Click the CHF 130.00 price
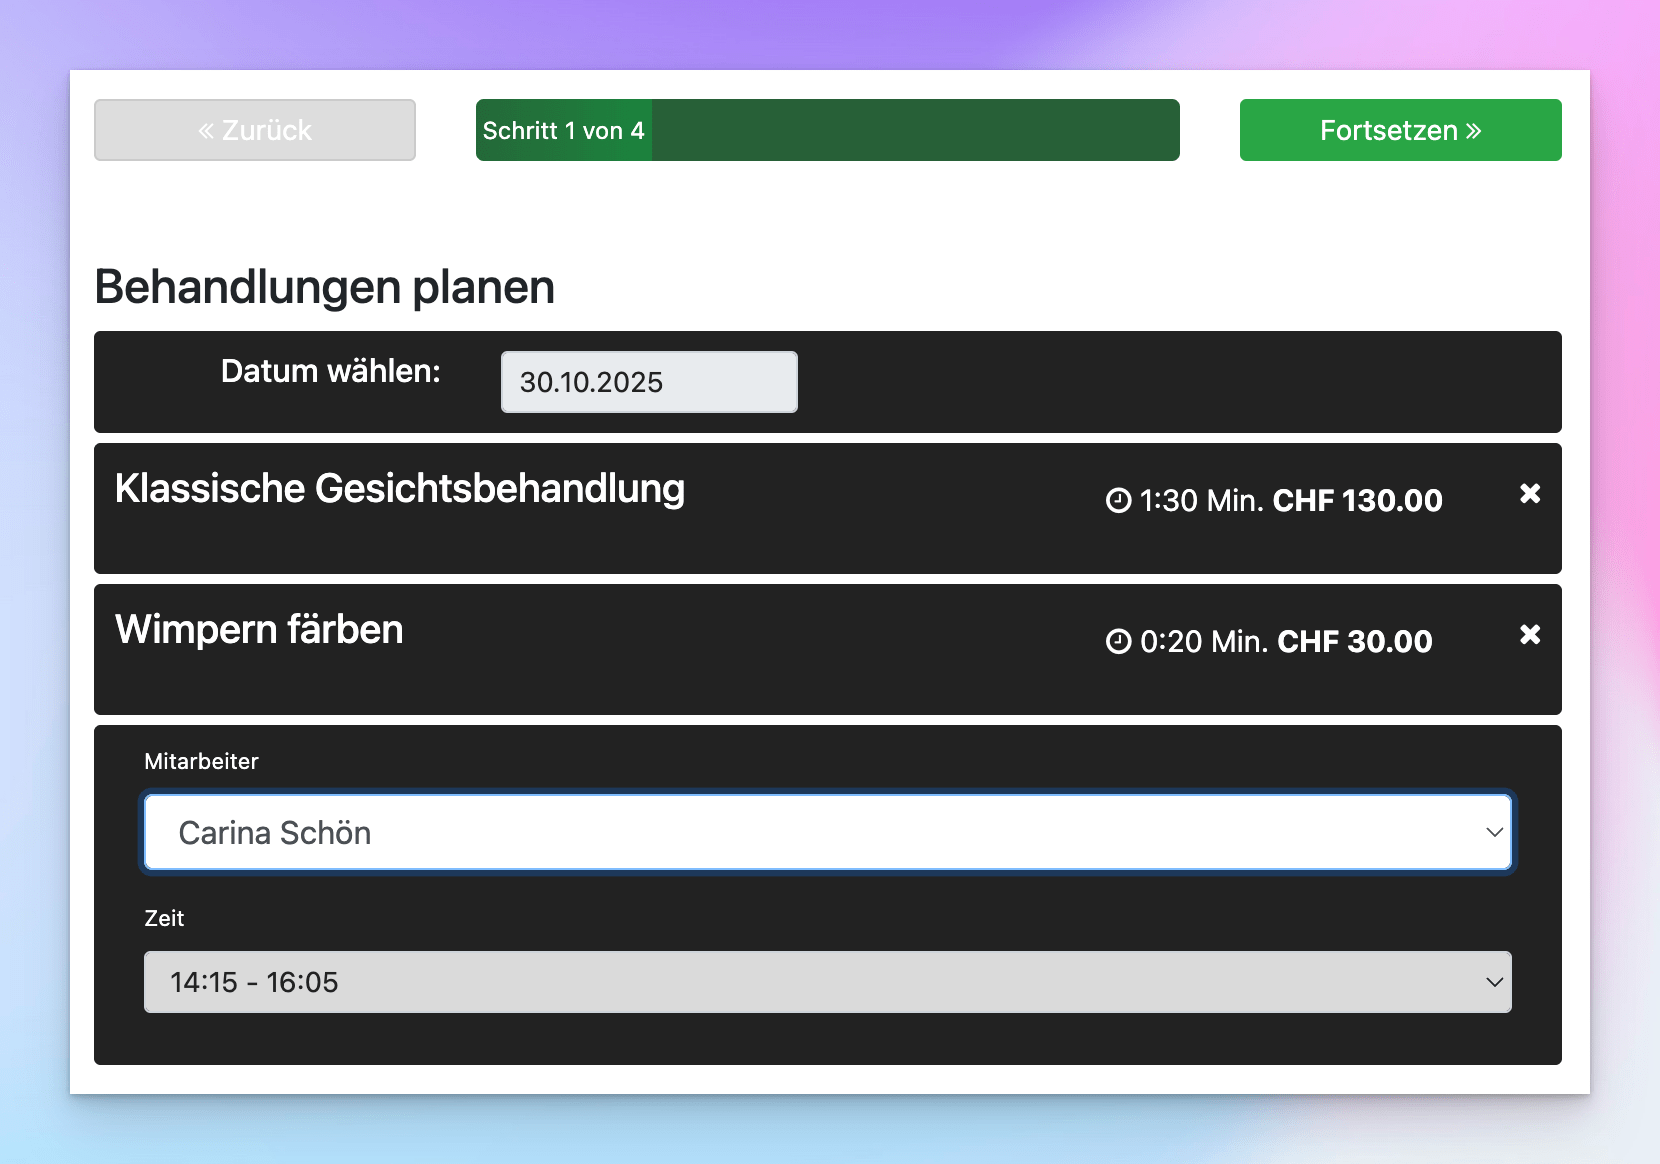This screenshot has width=1660, height=1164. (x=1357, y=500)
